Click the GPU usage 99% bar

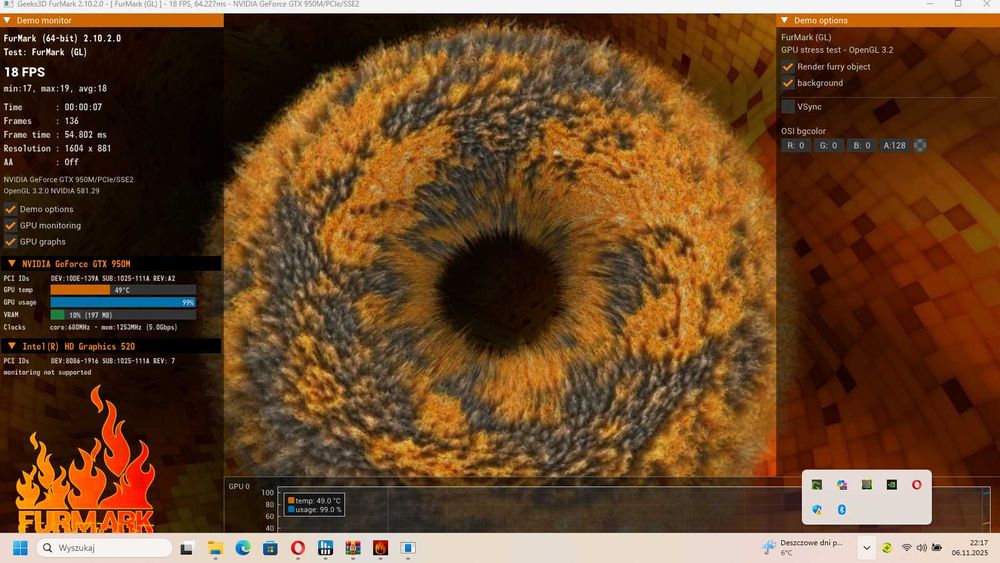123,302
